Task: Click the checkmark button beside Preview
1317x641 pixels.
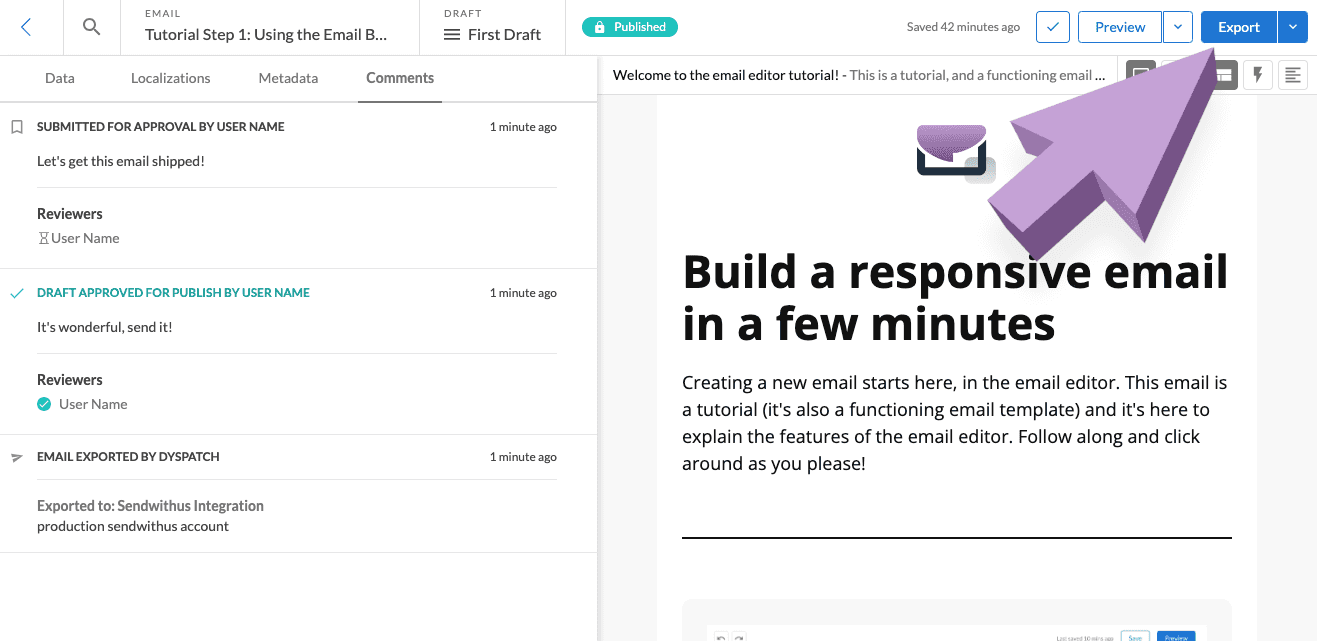Action: (1052, 27)
